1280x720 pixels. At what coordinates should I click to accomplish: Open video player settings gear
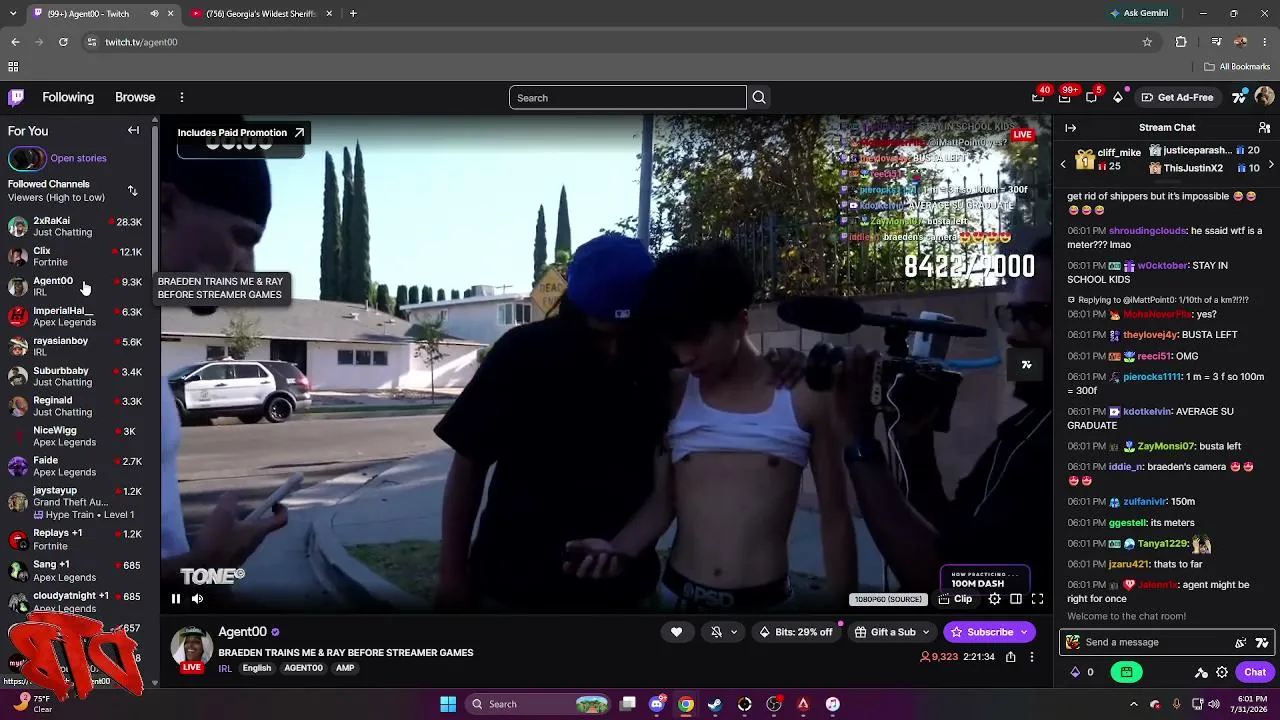[x=994, y=599]
